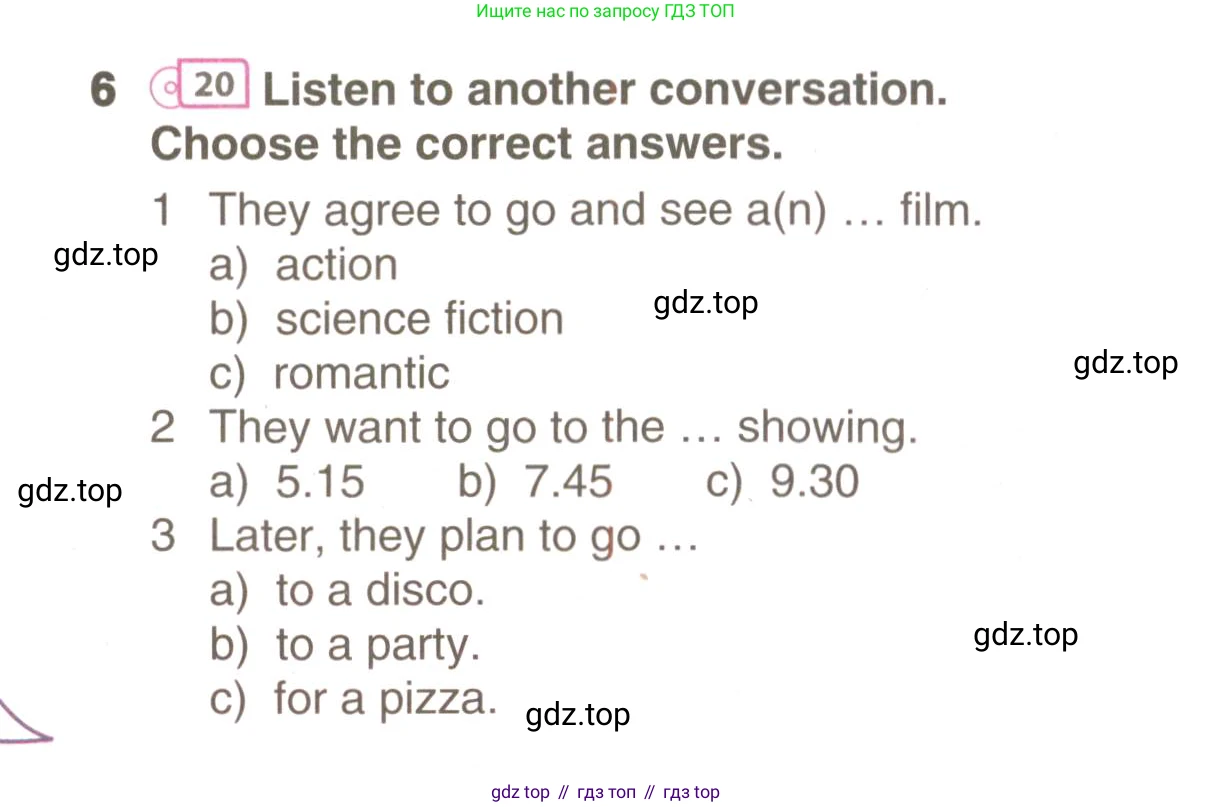The height and width of the screenshot is (807, 1212).
Task: Select answer a) action
Action: [x=303, y=266]
